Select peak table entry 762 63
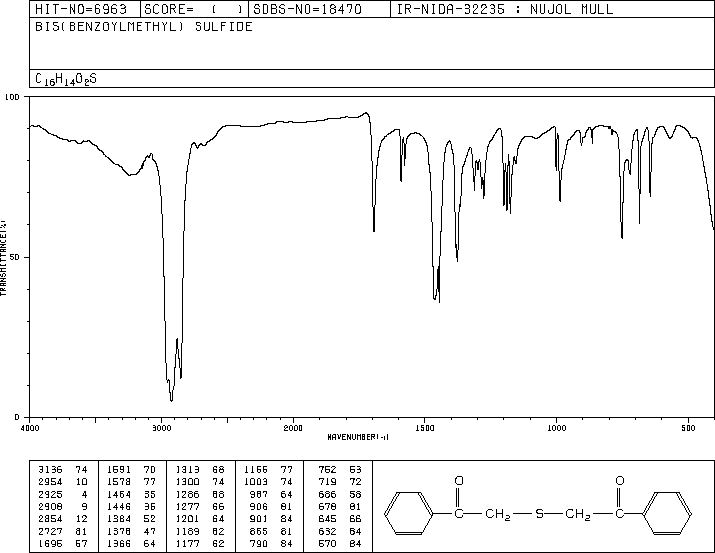Image resolution: width=715 pixels, height=553 pixels. coord(340,470)
